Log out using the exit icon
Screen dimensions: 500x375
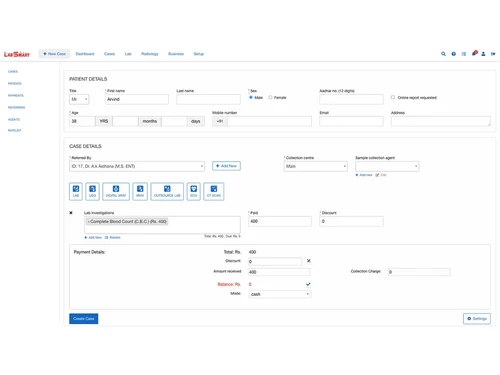pyautogui.click(x=493, y=54)
